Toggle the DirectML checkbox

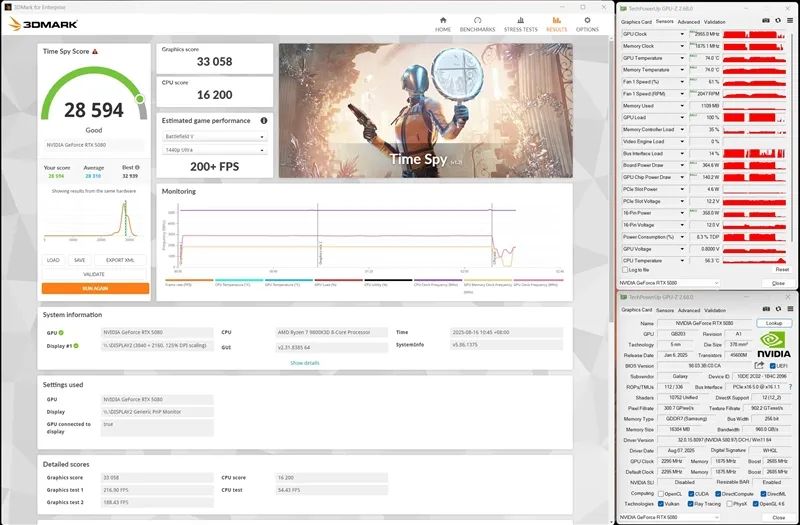763,494
